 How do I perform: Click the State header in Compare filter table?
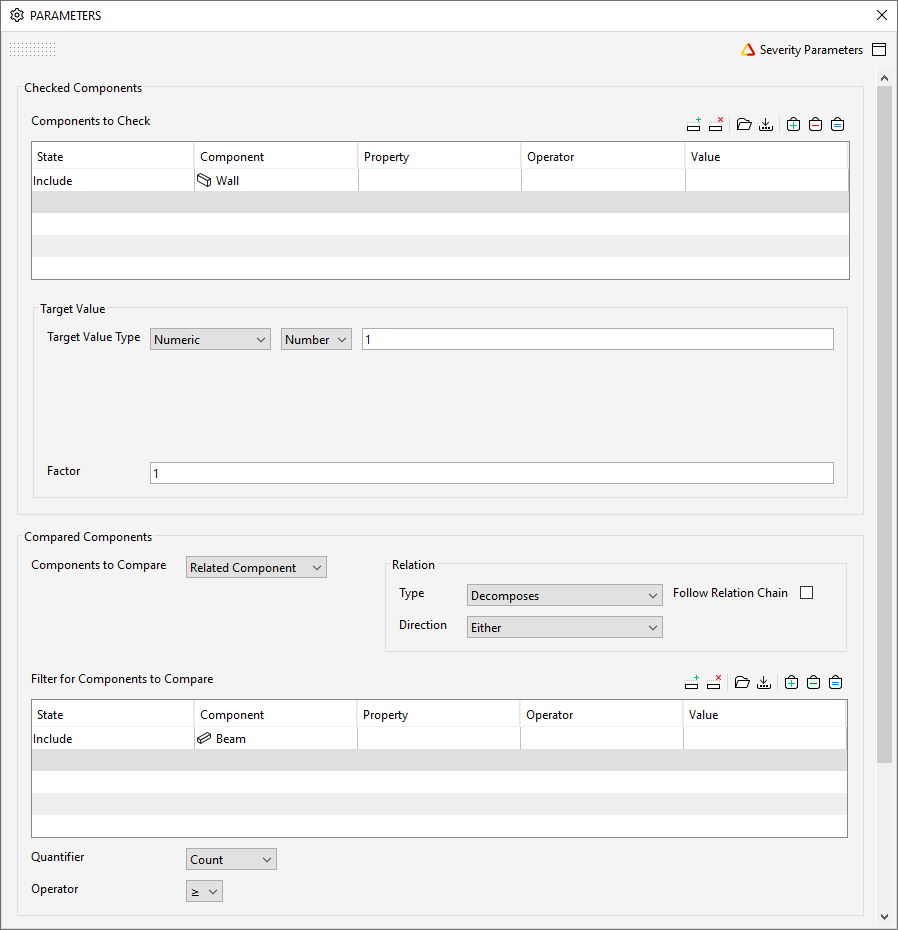click(113, 715)
